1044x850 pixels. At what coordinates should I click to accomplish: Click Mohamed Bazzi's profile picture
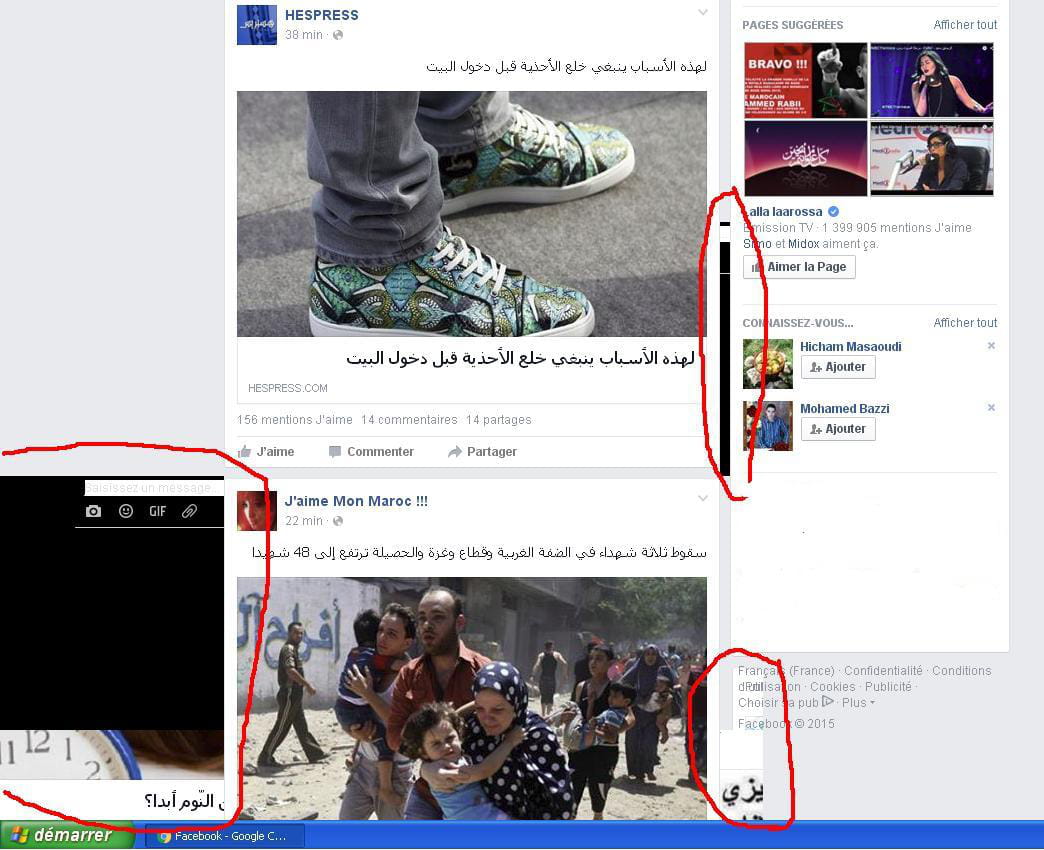(x=768, y=426)
